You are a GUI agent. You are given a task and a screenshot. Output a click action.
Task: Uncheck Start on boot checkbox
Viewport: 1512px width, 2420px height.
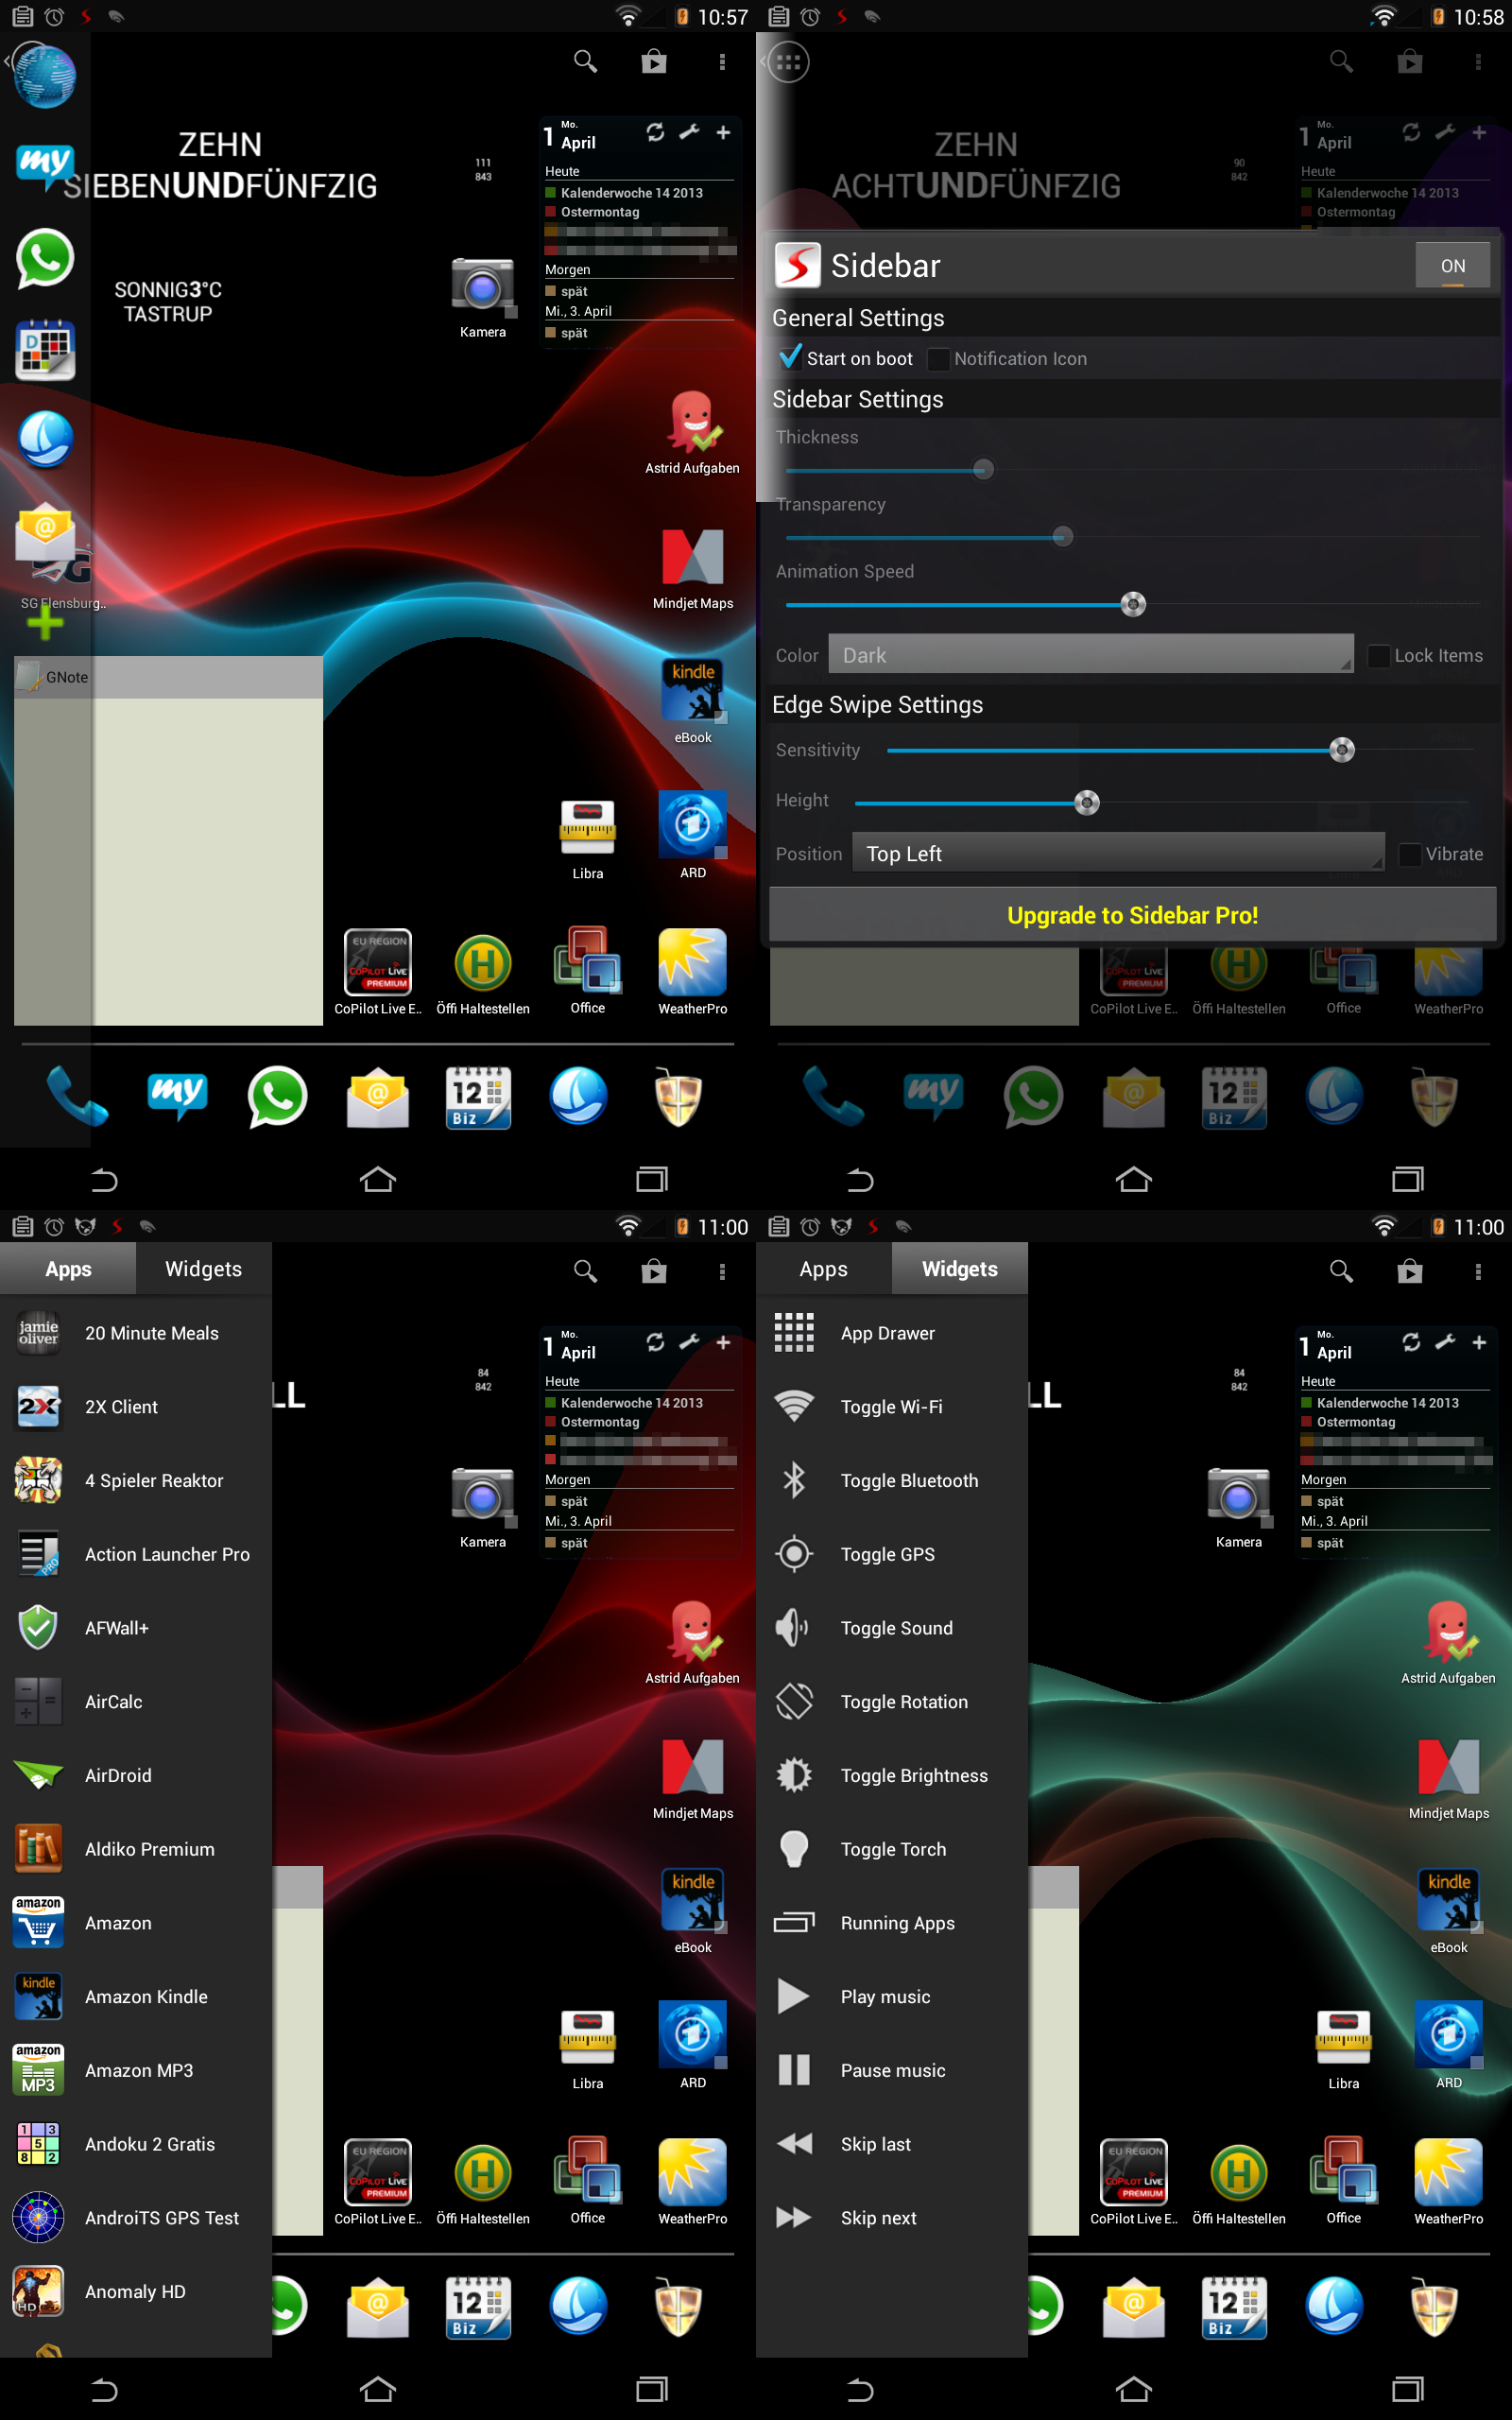pyautogui.click(x=791, y=357)
